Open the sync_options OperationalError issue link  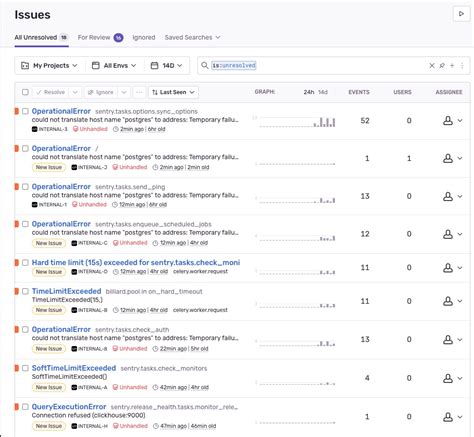61,111
